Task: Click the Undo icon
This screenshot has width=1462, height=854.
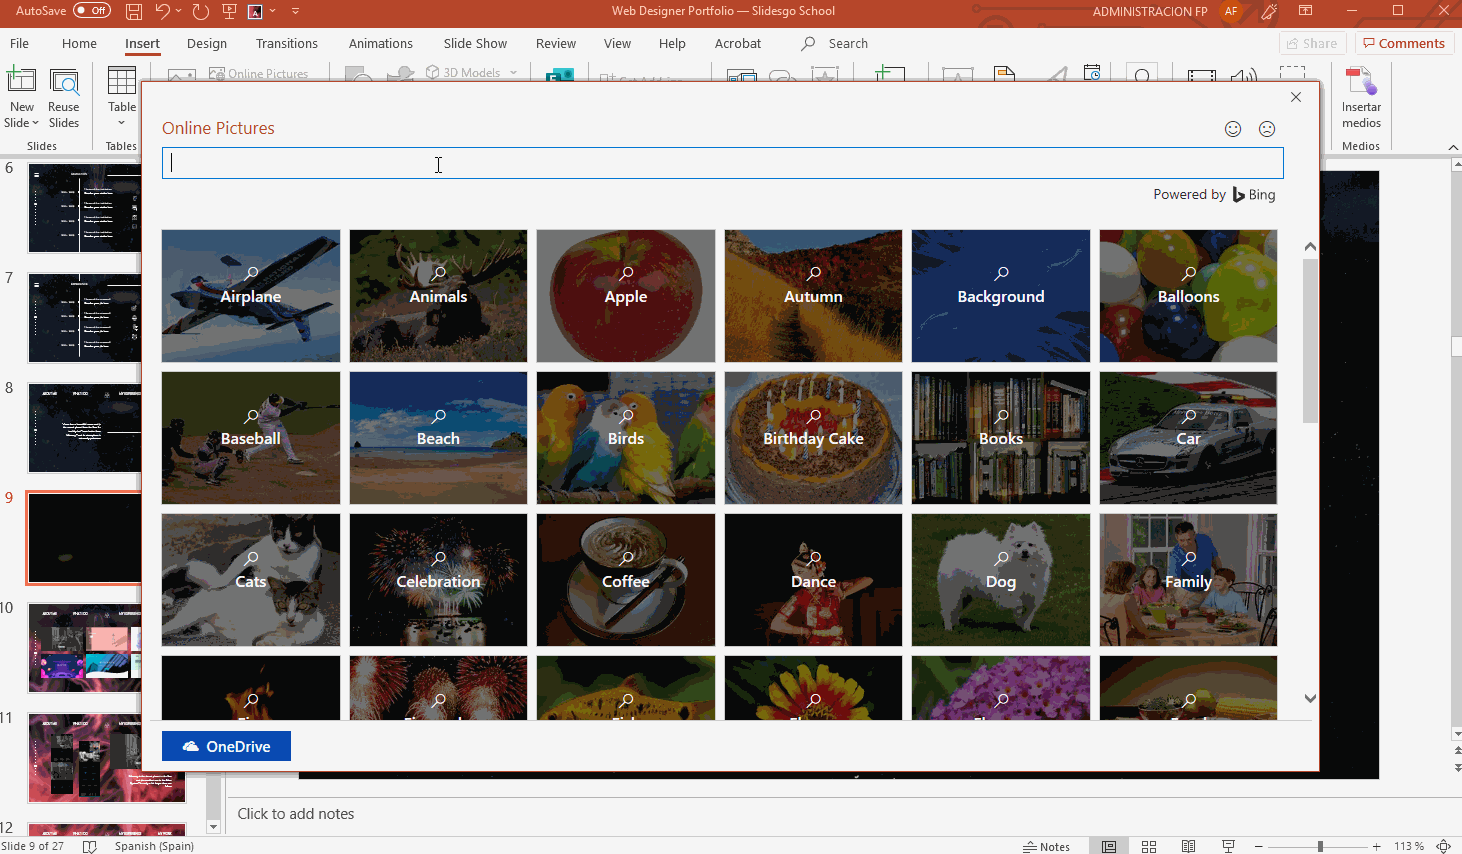Action: coord(163,11)
